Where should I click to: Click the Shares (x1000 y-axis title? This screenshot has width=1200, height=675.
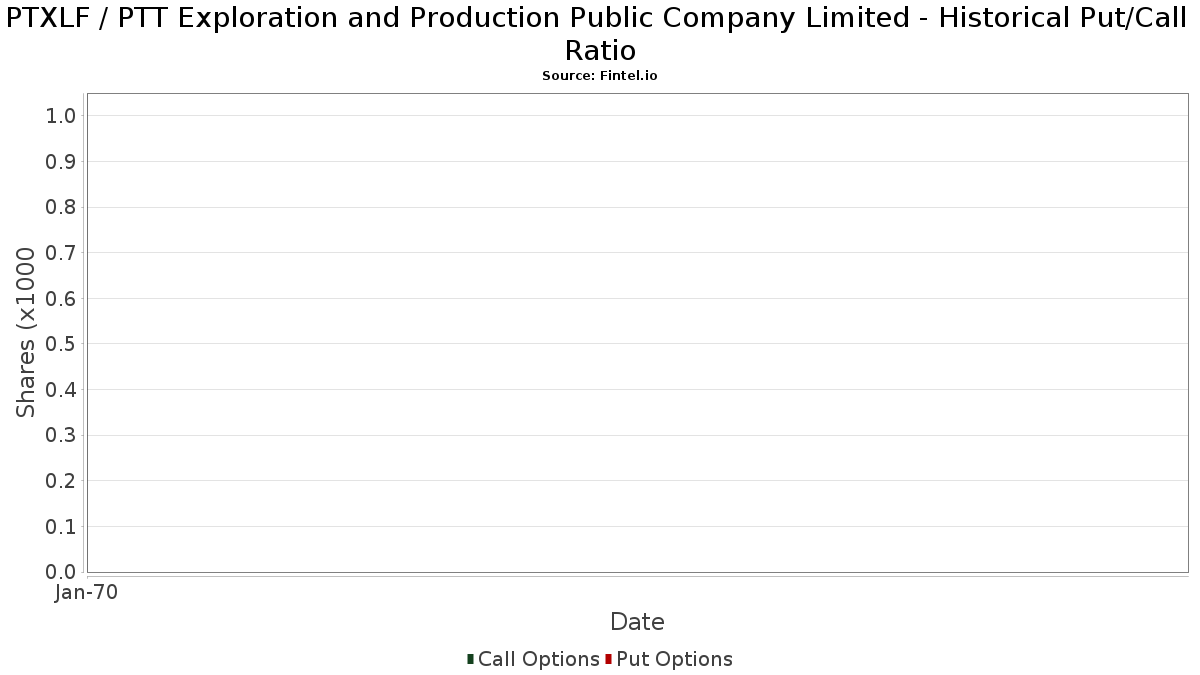[26, 333]
